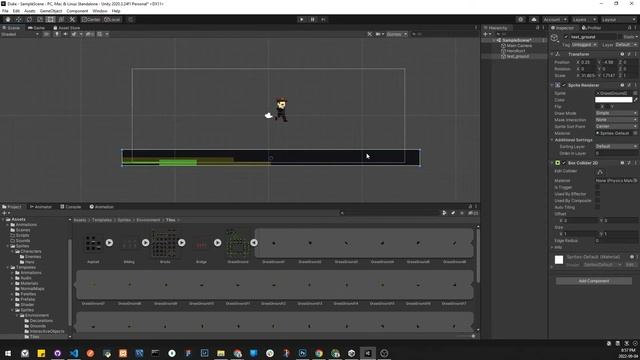The height and width of the screenshot is (360, 640).
Task: Open the Window menu
Action: (100, 11)
